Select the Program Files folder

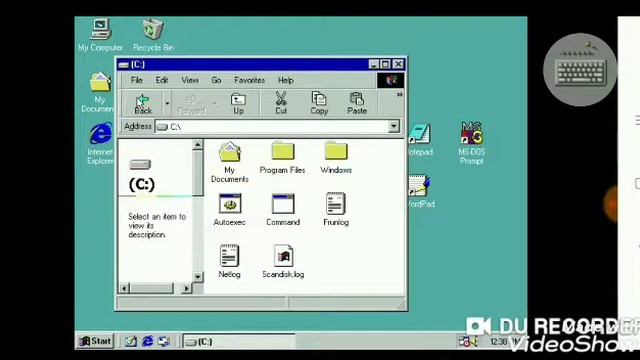(x=282, y=158)
